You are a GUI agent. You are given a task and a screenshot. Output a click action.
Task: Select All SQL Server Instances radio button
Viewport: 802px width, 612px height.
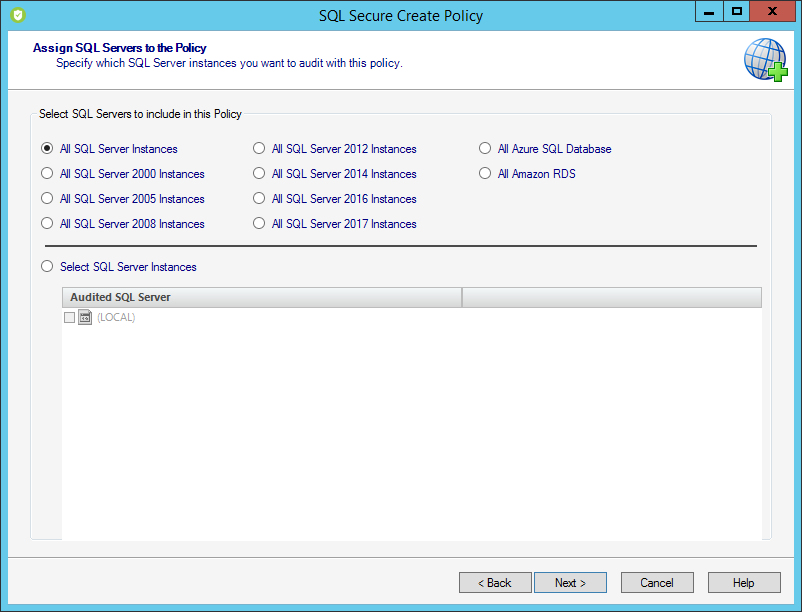coord(47,148)
